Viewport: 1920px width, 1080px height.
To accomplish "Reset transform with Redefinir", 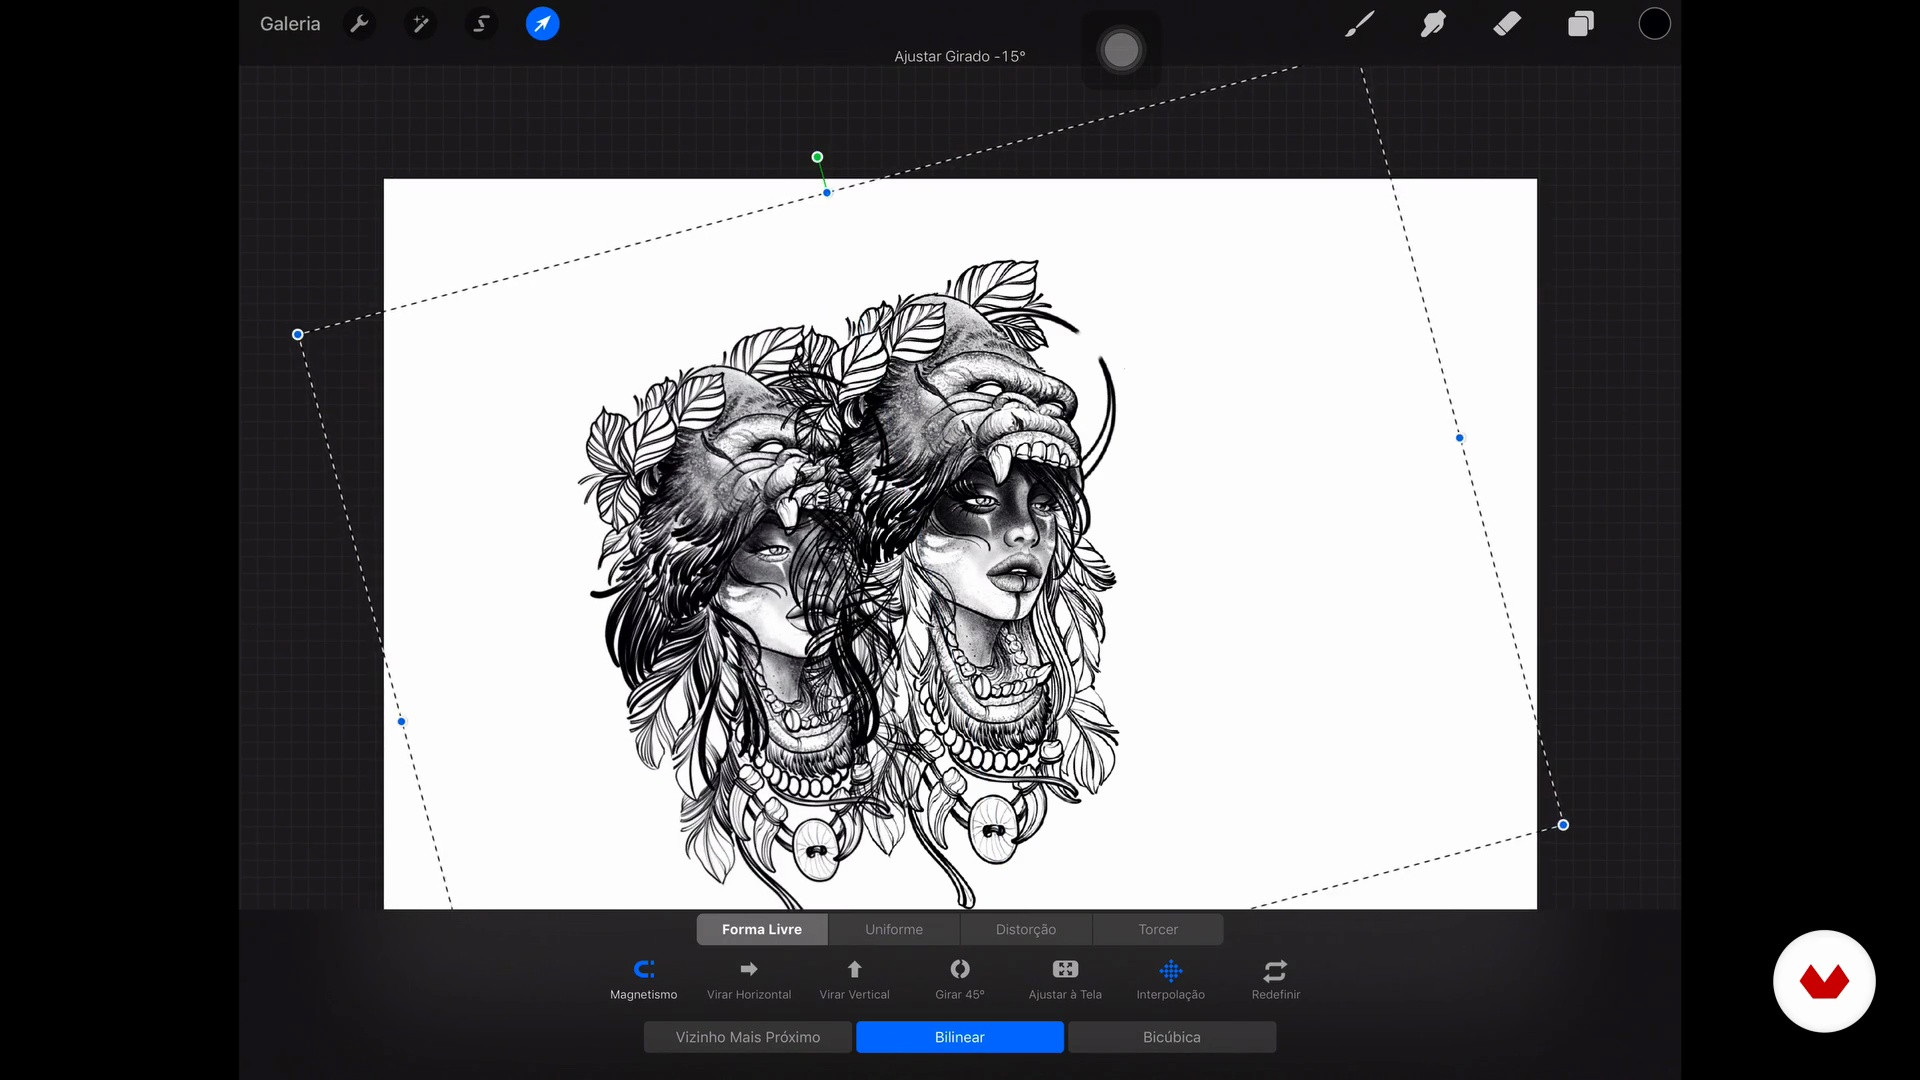I will [x=1276, y=980].
